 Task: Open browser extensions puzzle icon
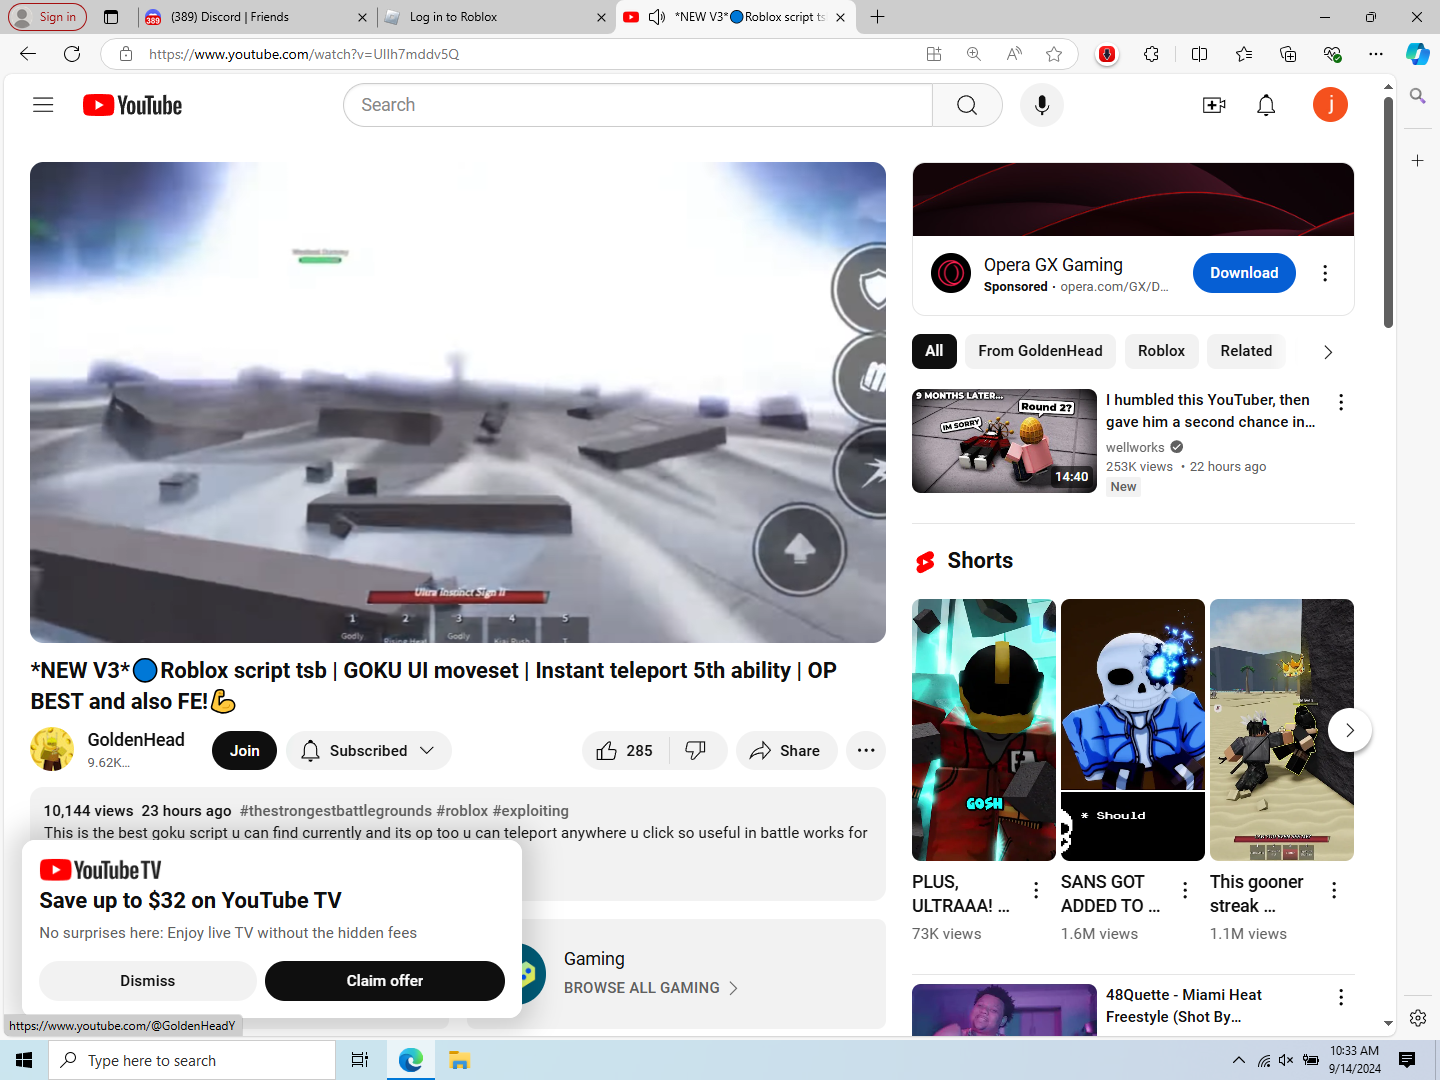tap(1151, 54)
